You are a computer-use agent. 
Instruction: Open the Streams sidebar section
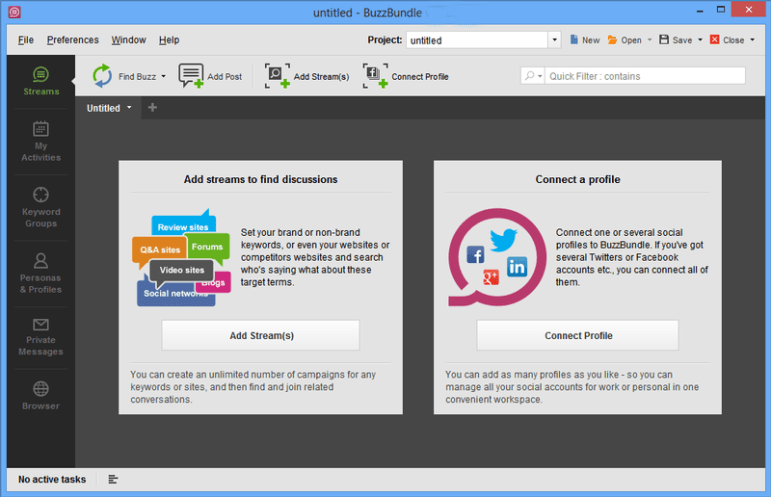pos(41,81)
